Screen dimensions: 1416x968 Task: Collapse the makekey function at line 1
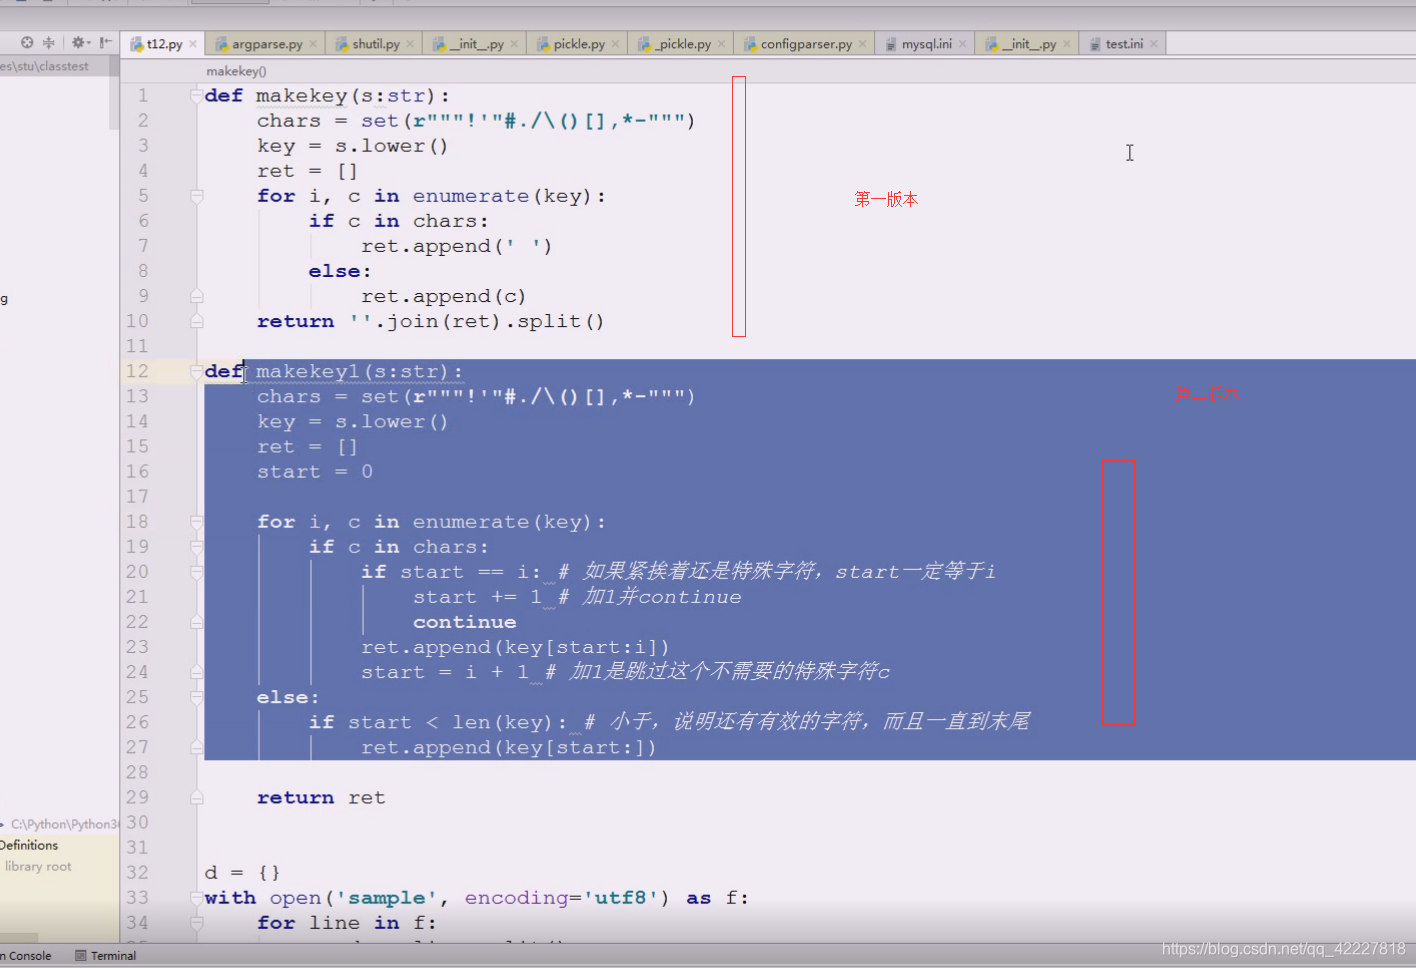197,95
